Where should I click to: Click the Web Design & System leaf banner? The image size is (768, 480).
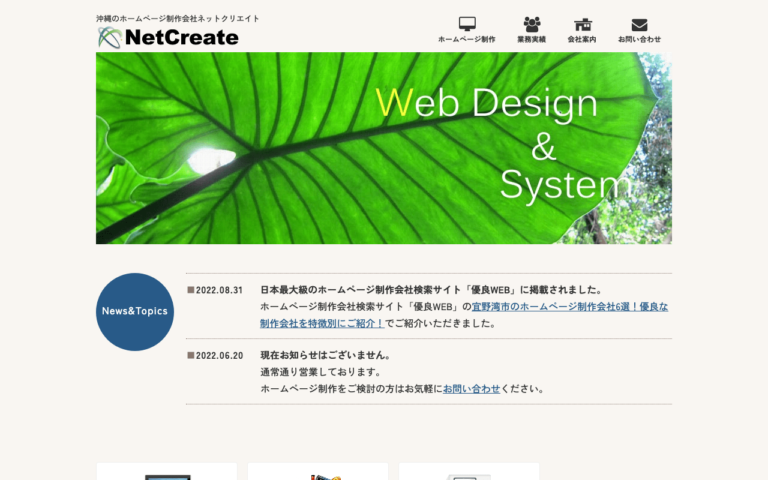(x=384, y=148)
